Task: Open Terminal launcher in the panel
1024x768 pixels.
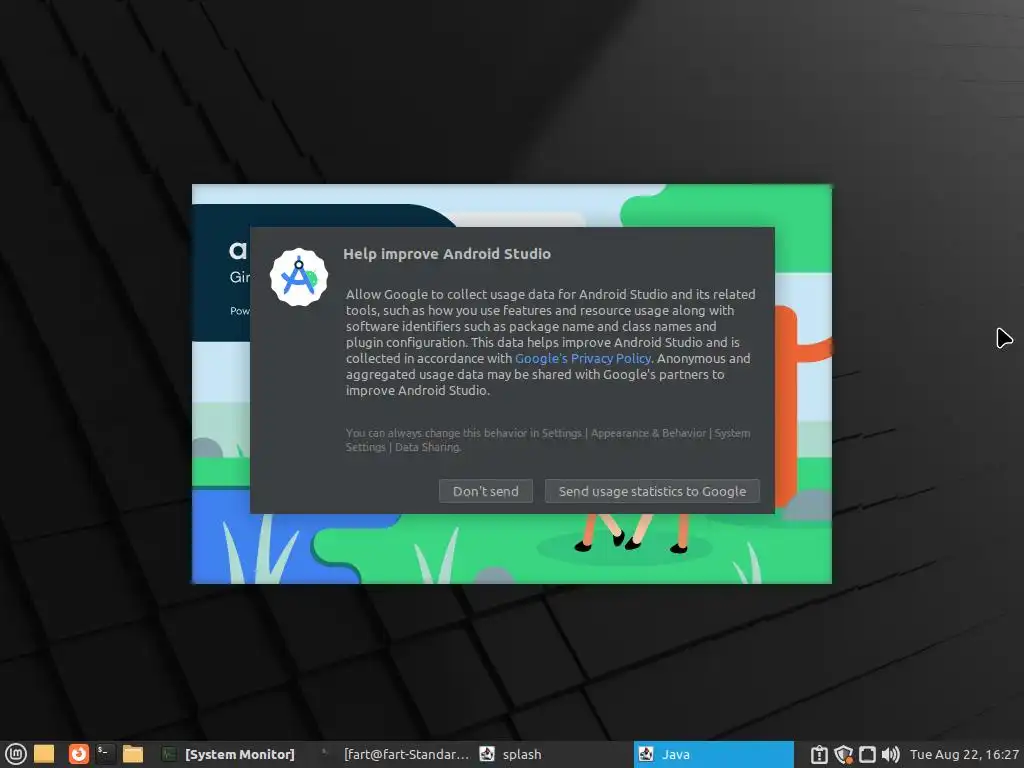Action: 105,754
